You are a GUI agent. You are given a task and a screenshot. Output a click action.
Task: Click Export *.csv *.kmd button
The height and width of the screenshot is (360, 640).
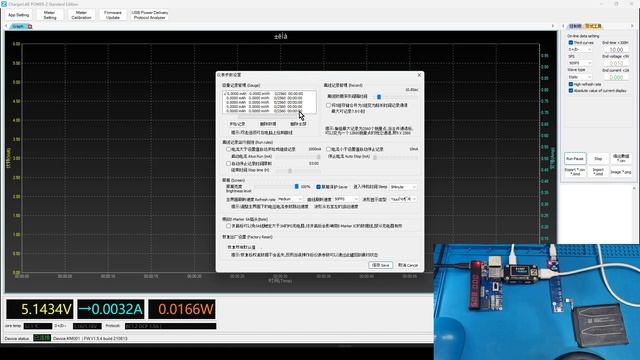(575, 172)
